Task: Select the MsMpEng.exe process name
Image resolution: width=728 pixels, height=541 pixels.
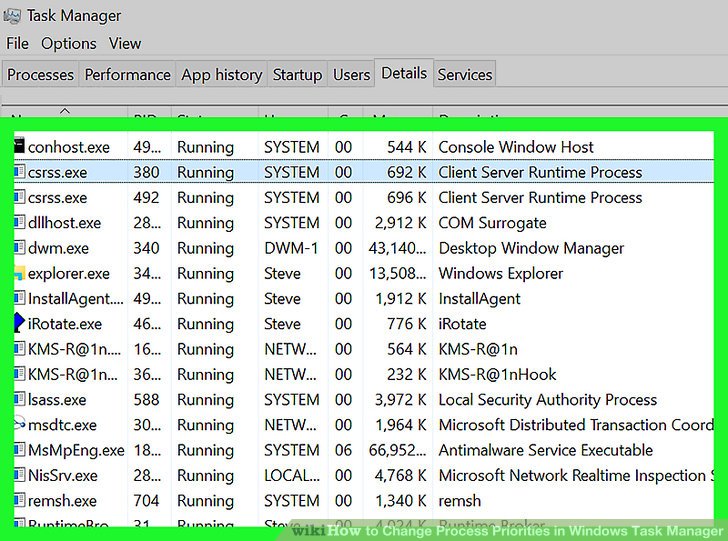Action: point(76,450)
